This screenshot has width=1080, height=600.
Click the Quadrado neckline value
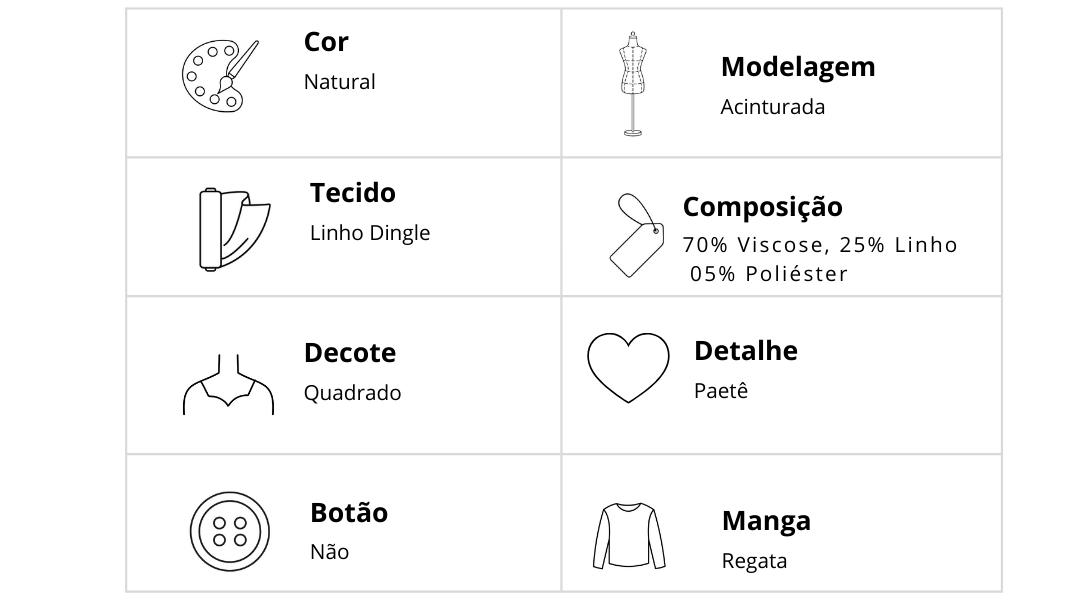pos(352,393)
